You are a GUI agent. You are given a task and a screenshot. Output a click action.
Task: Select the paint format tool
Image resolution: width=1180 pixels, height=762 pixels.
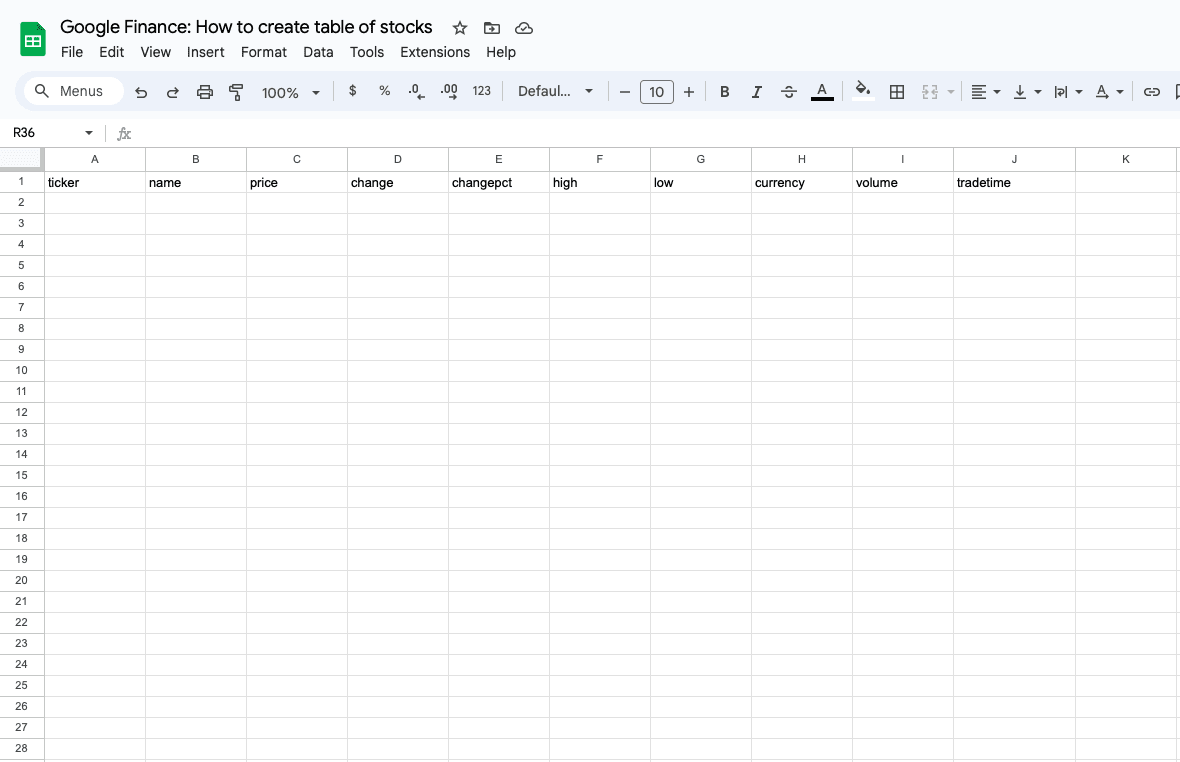click(236, 91)
